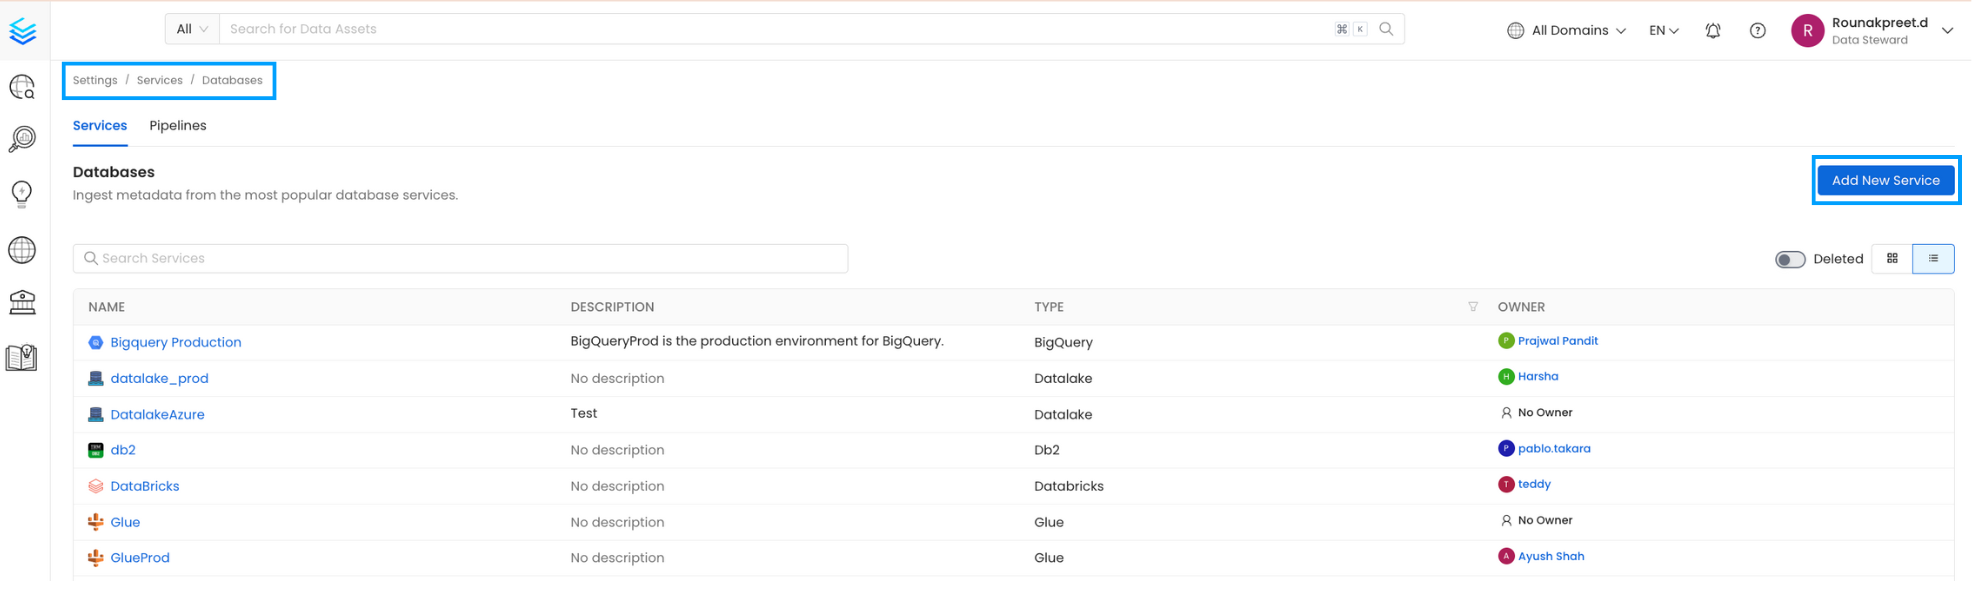
Task: Expand the All search category dropdown
Action: click(x=192, y=29)
